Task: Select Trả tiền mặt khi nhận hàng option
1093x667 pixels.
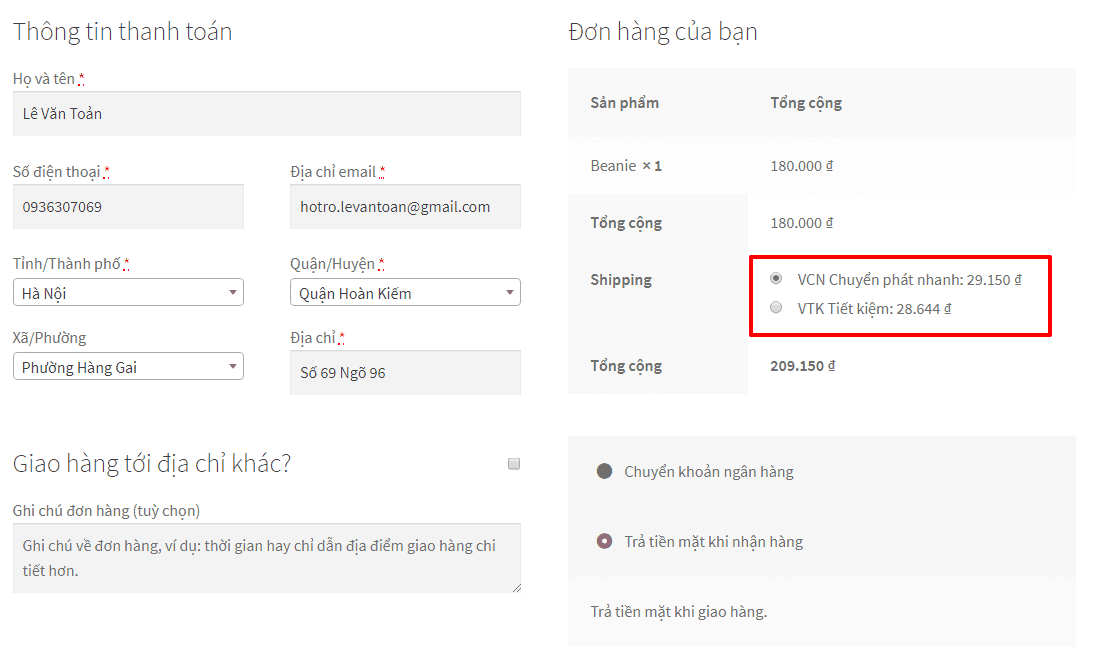Action: 604,541
